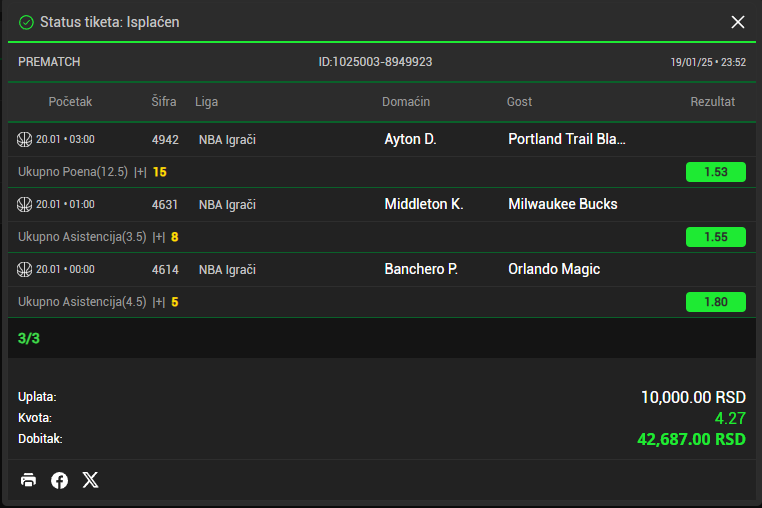Click the 1.80 odds button
Screen dimensions: 762x508
(x=715, y=302)
